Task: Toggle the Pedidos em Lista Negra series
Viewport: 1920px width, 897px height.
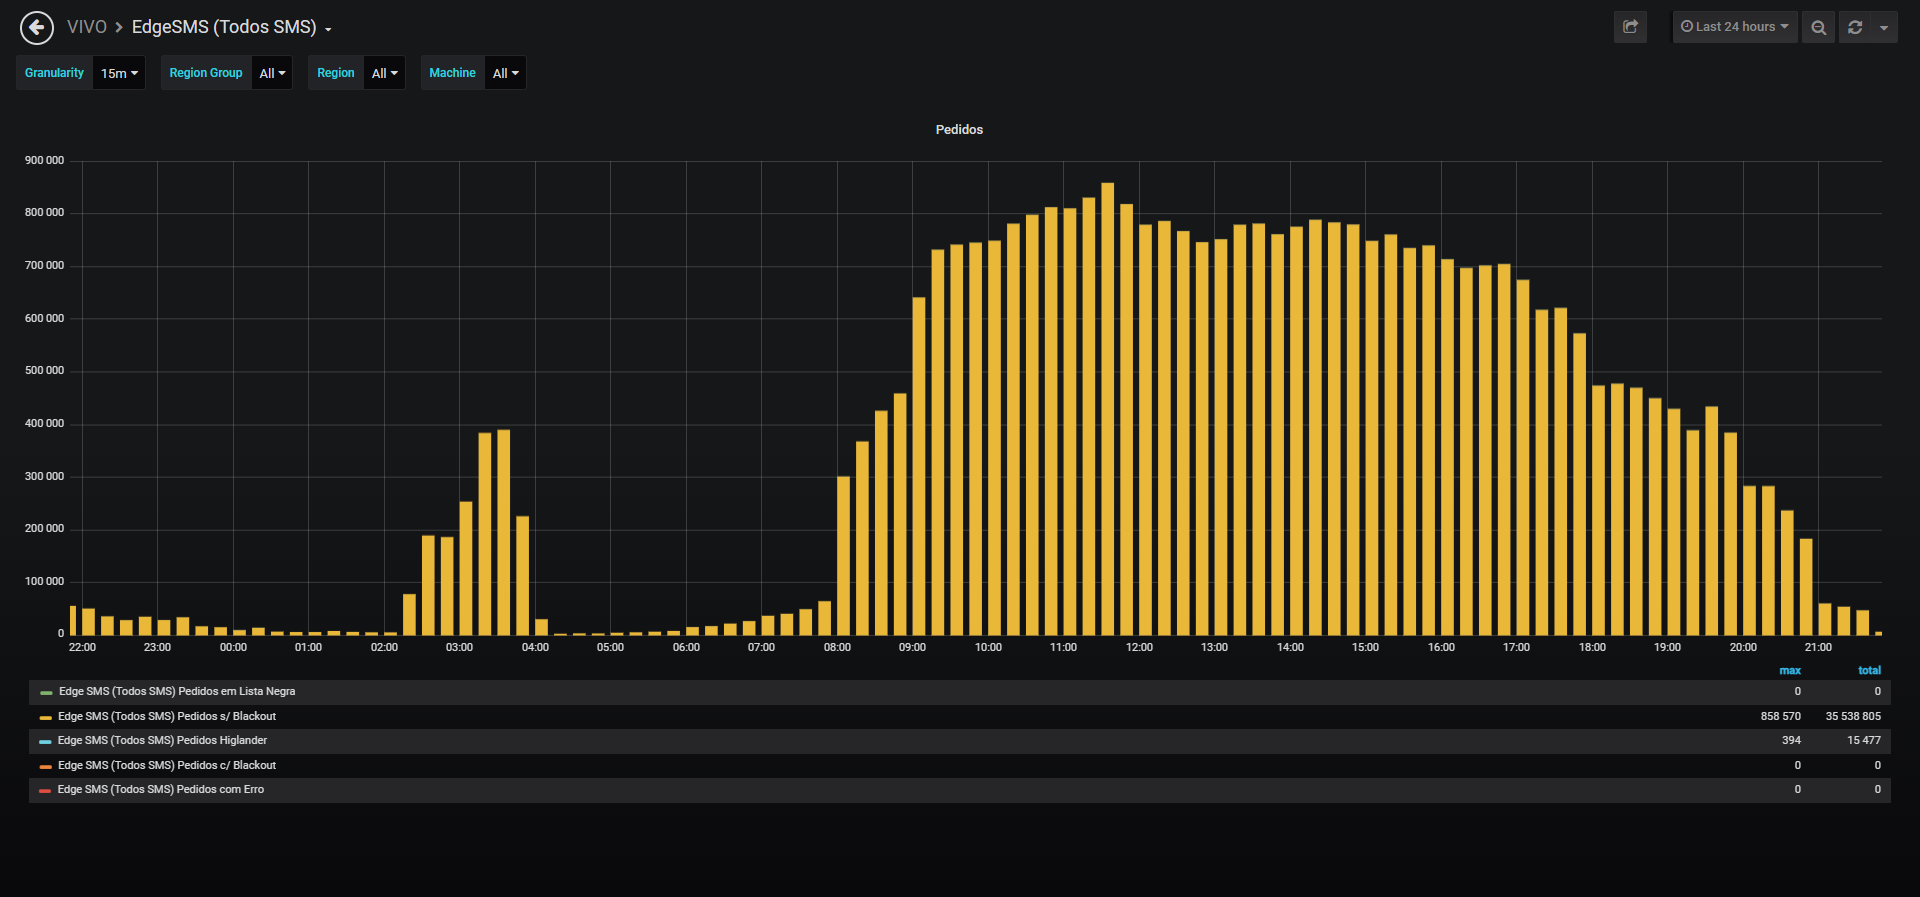Action: tap(177, 692)
